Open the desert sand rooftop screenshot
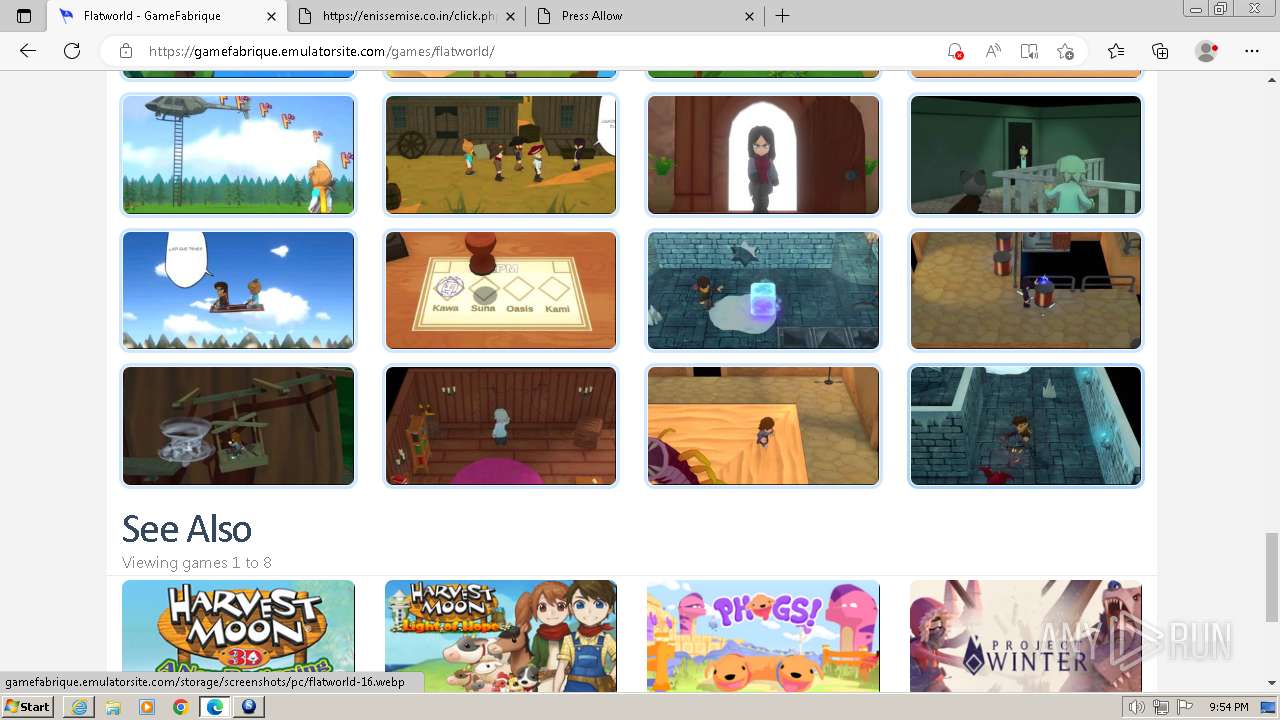Image resolution: width=1280 pixels, height=720 pixels. click(763, 426)
